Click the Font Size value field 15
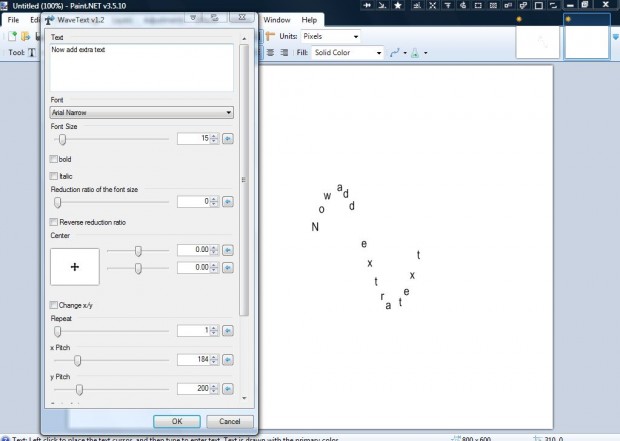Screen dimensions: 620x441 tap(194, 138)
